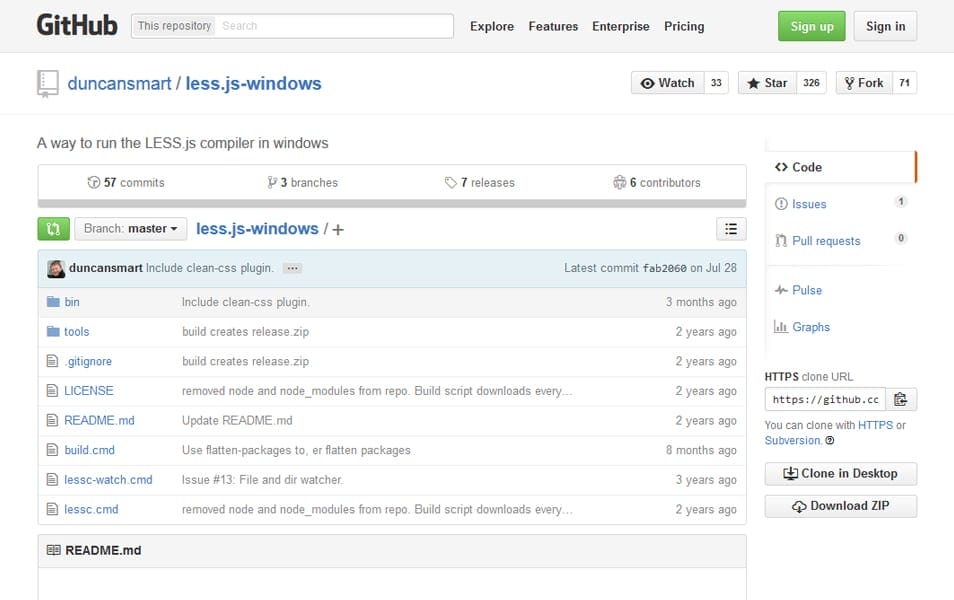Click the Sign in button

[x=885, y=26]
